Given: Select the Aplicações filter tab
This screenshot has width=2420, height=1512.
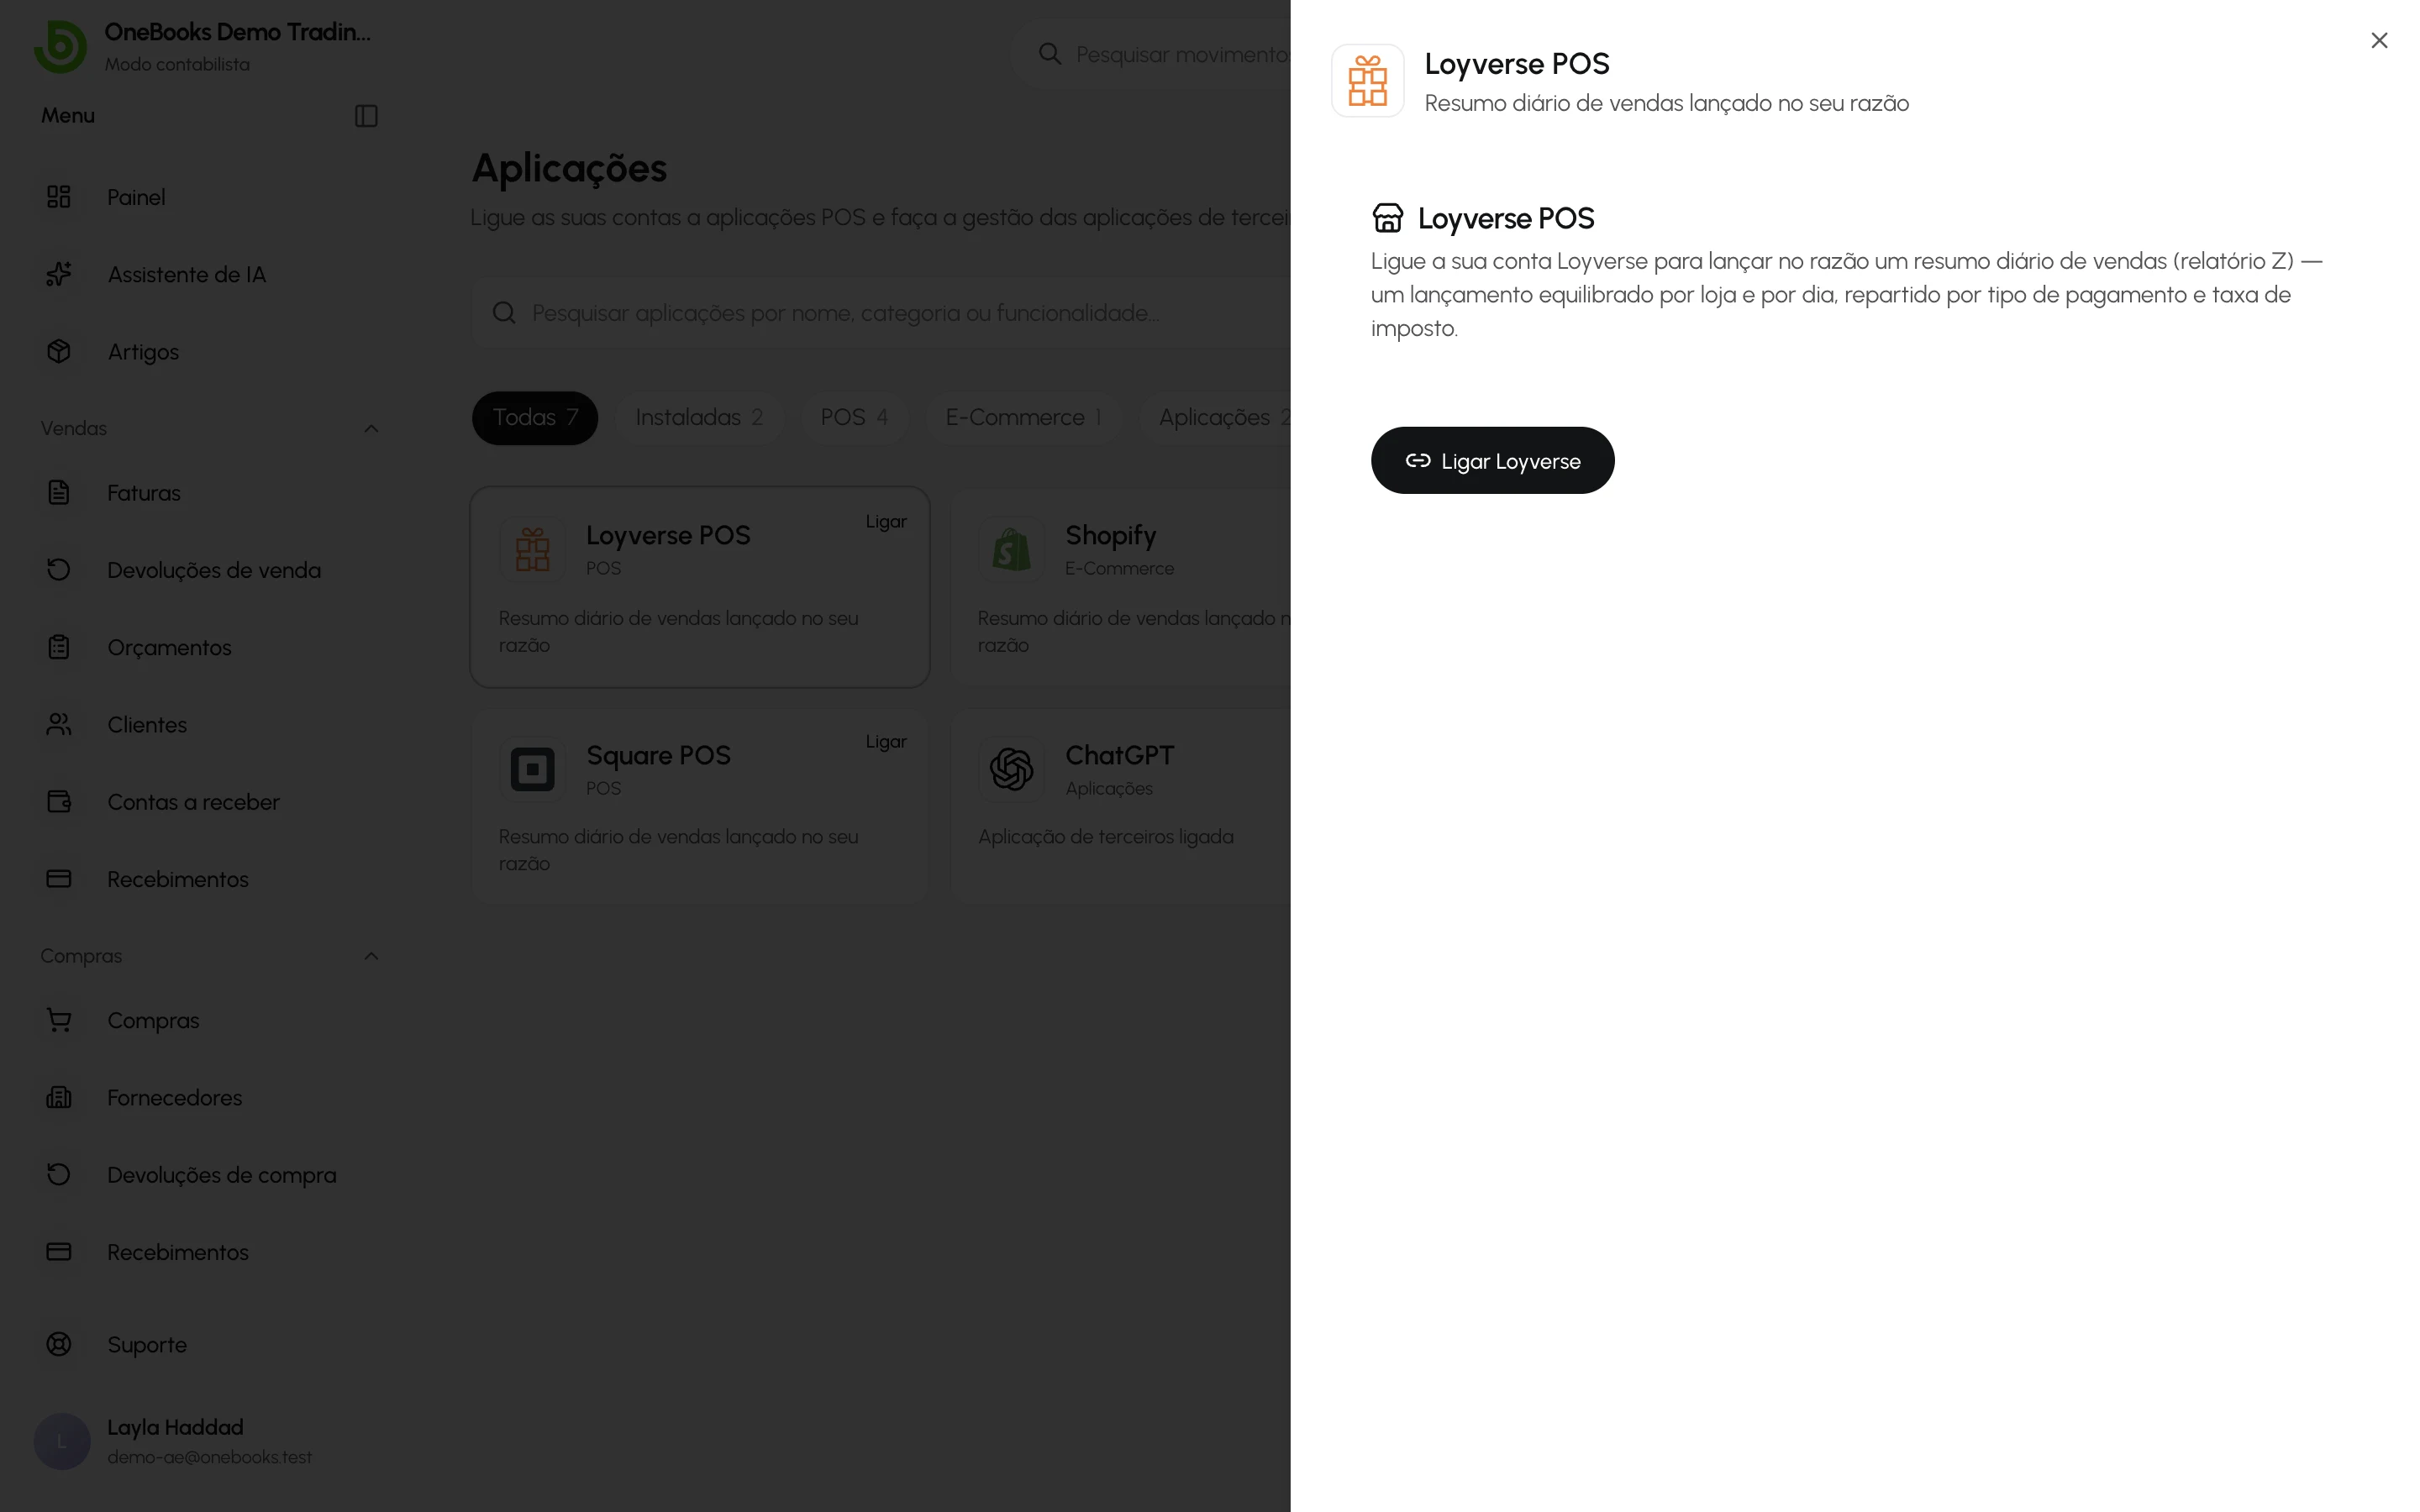Looking at the screenshot, I should coord(1214,417).
